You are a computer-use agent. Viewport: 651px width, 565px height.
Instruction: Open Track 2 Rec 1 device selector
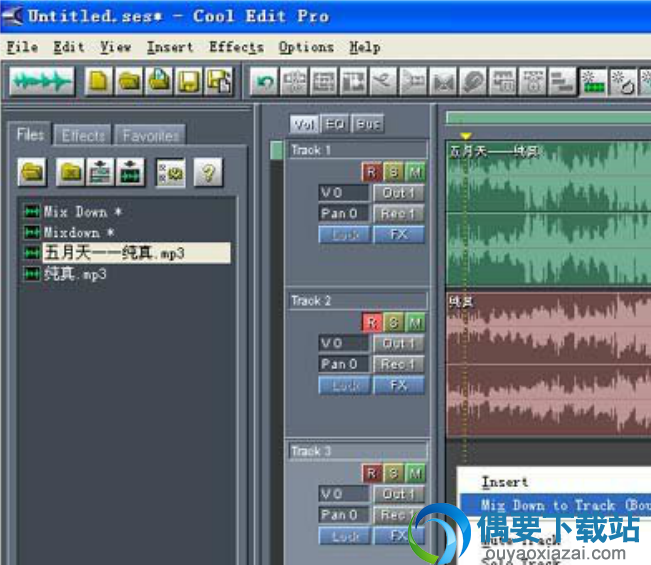coord(399,364)
